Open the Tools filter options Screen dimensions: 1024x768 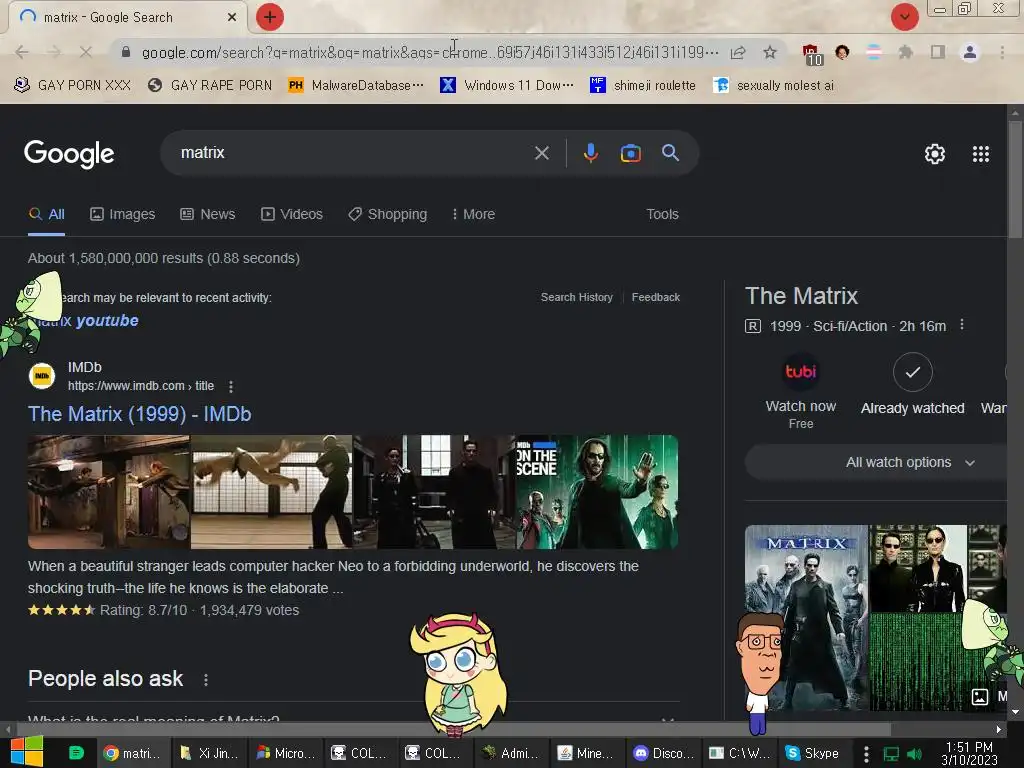(662, 214)
